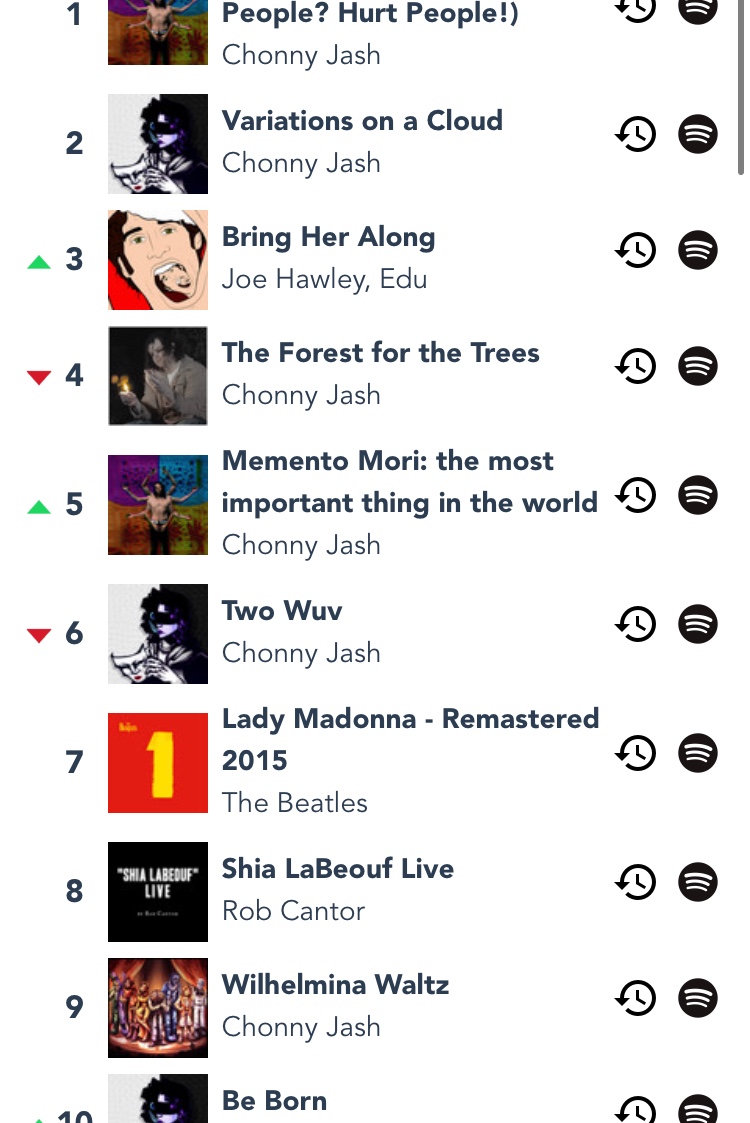The height and width of the screenshot is (1123, 750).
Task: View history icon for Two Wuv
Action: point(636,624)
